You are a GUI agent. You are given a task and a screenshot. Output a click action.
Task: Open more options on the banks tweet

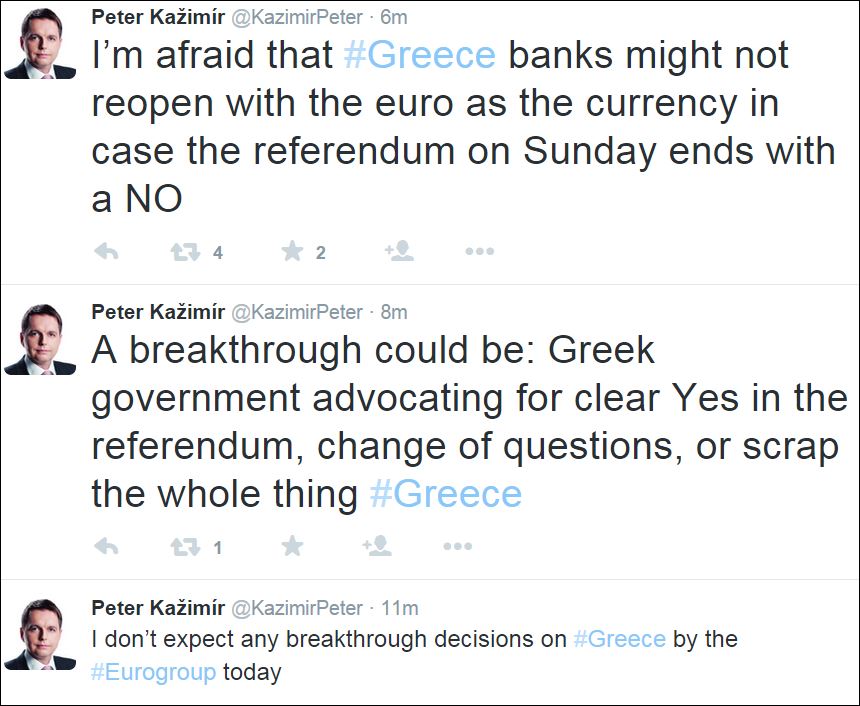(480, 252)
